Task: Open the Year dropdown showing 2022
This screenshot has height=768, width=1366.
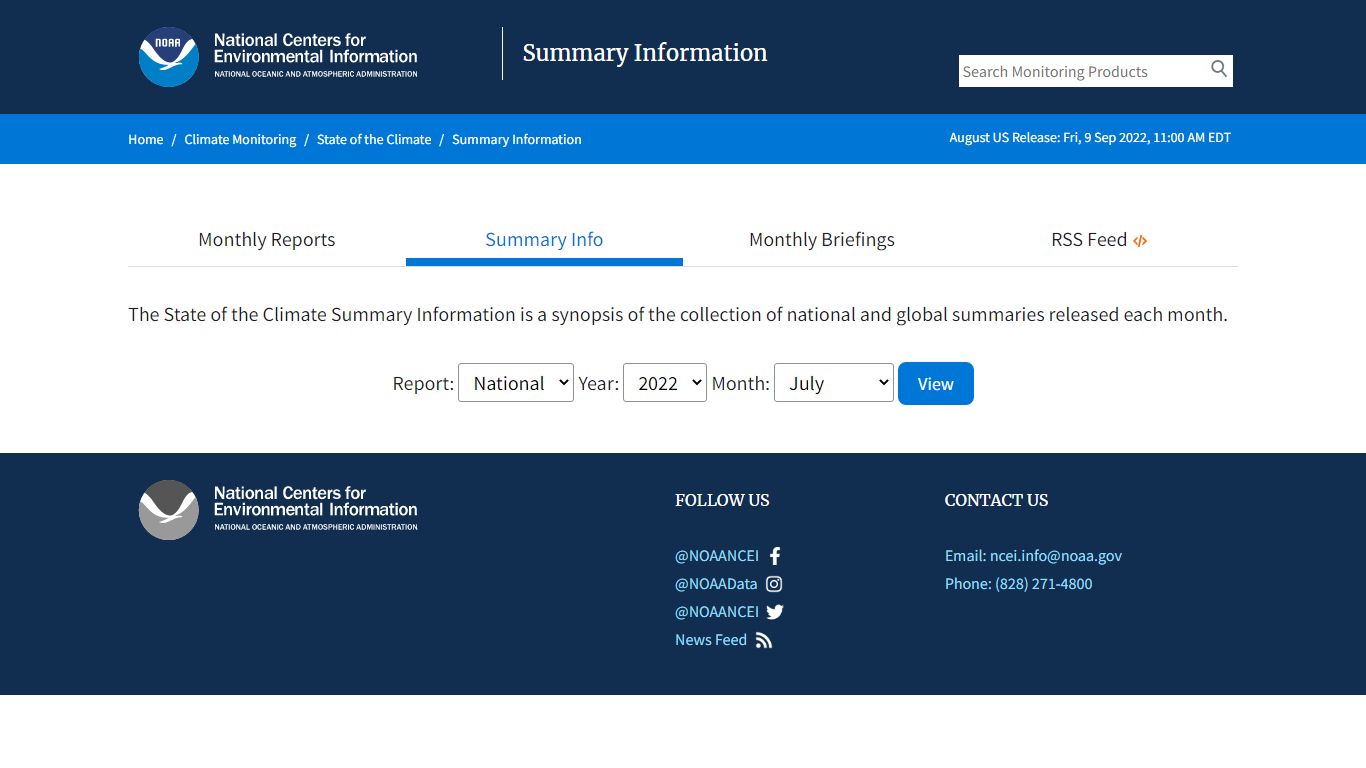Action: tap(665, 383)
